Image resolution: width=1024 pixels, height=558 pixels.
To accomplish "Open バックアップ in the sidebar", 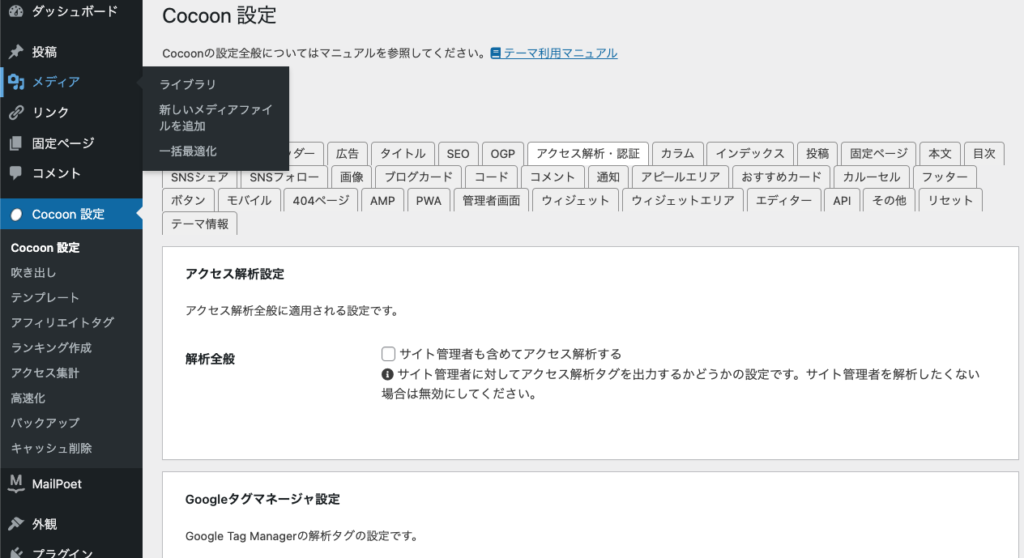I will (45, 423).
